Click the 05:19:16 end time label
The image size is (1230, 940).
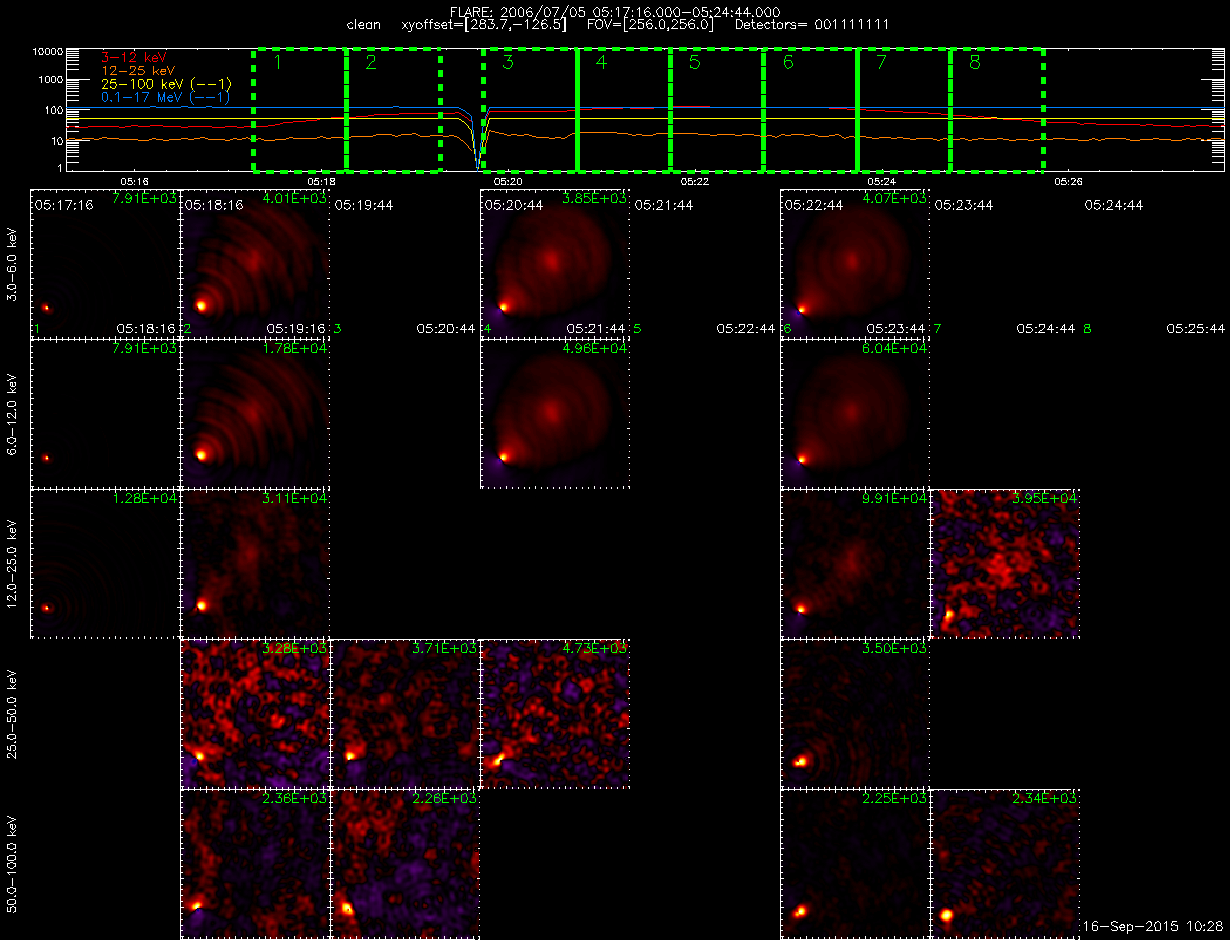click(x=296, y=328)
